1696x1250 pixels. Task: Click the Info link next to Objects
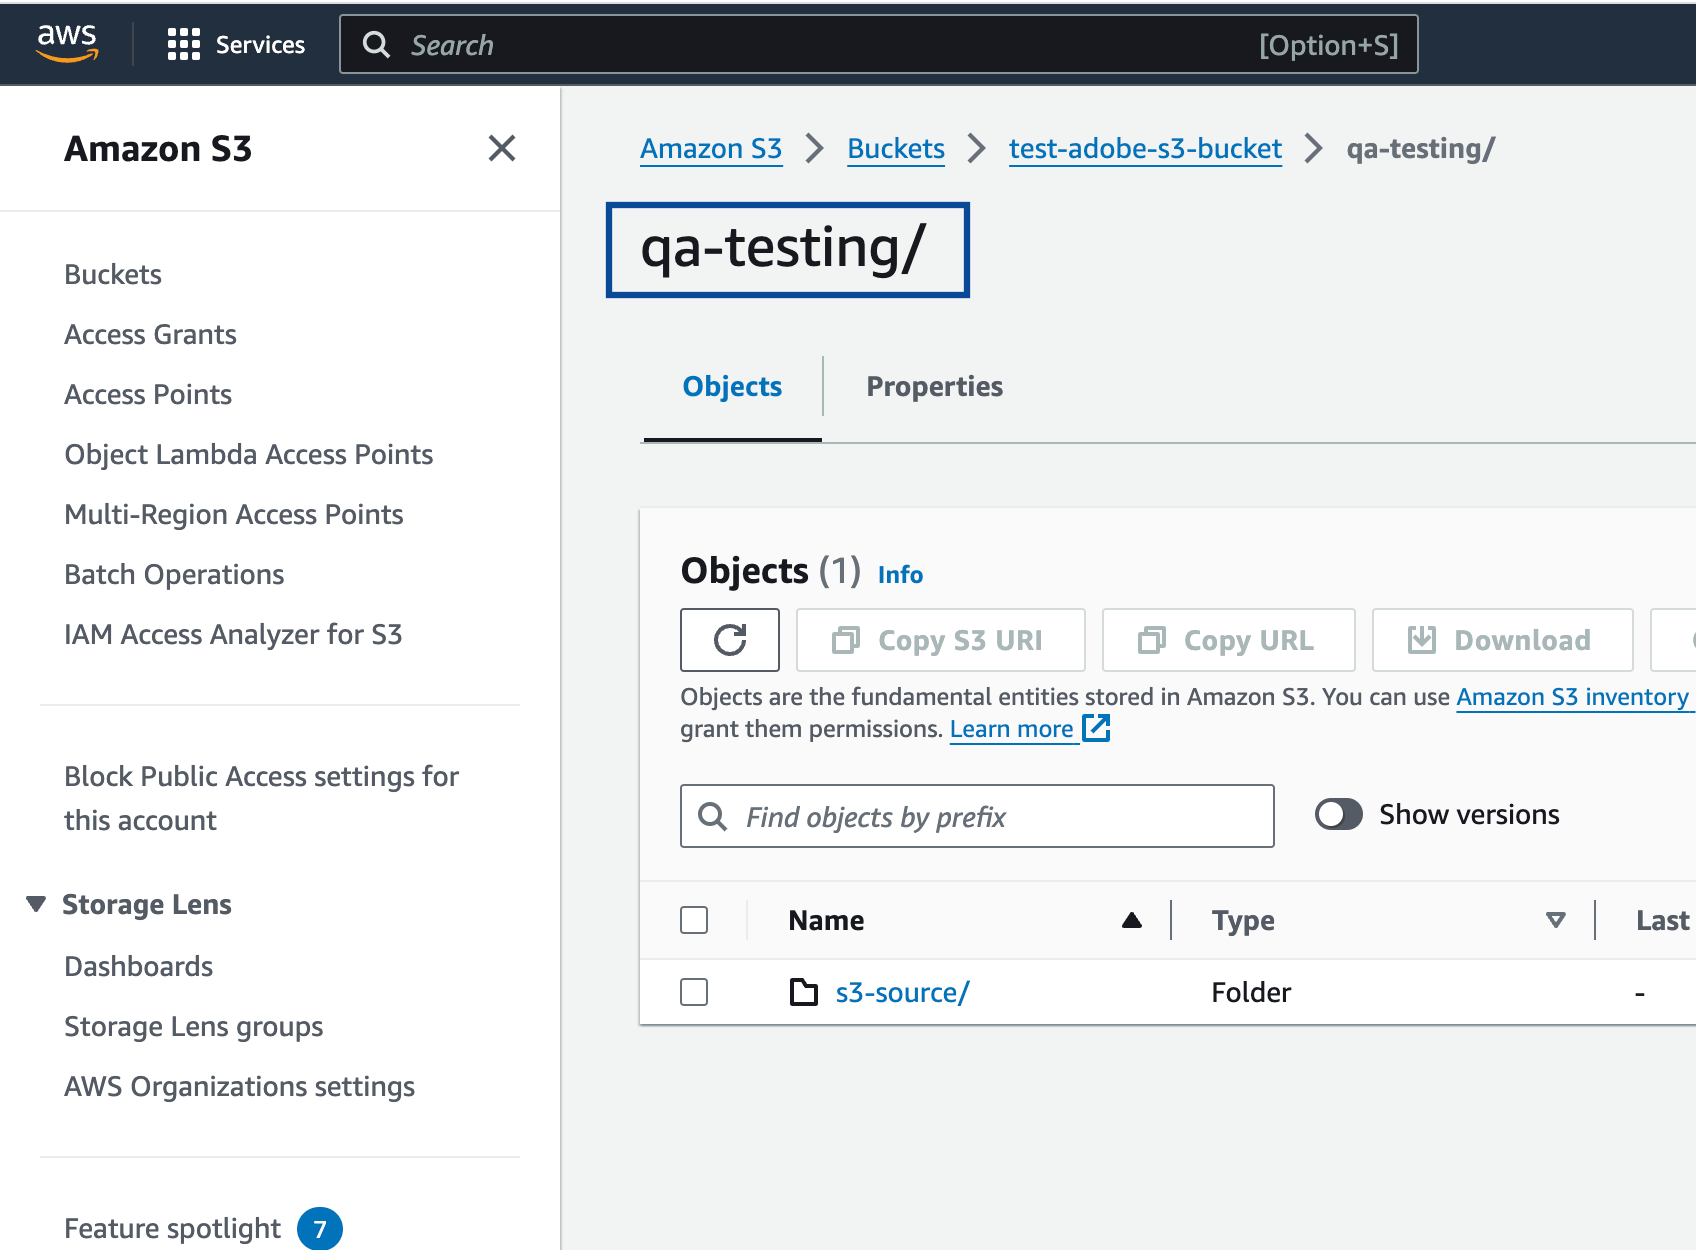coord(900,575)
